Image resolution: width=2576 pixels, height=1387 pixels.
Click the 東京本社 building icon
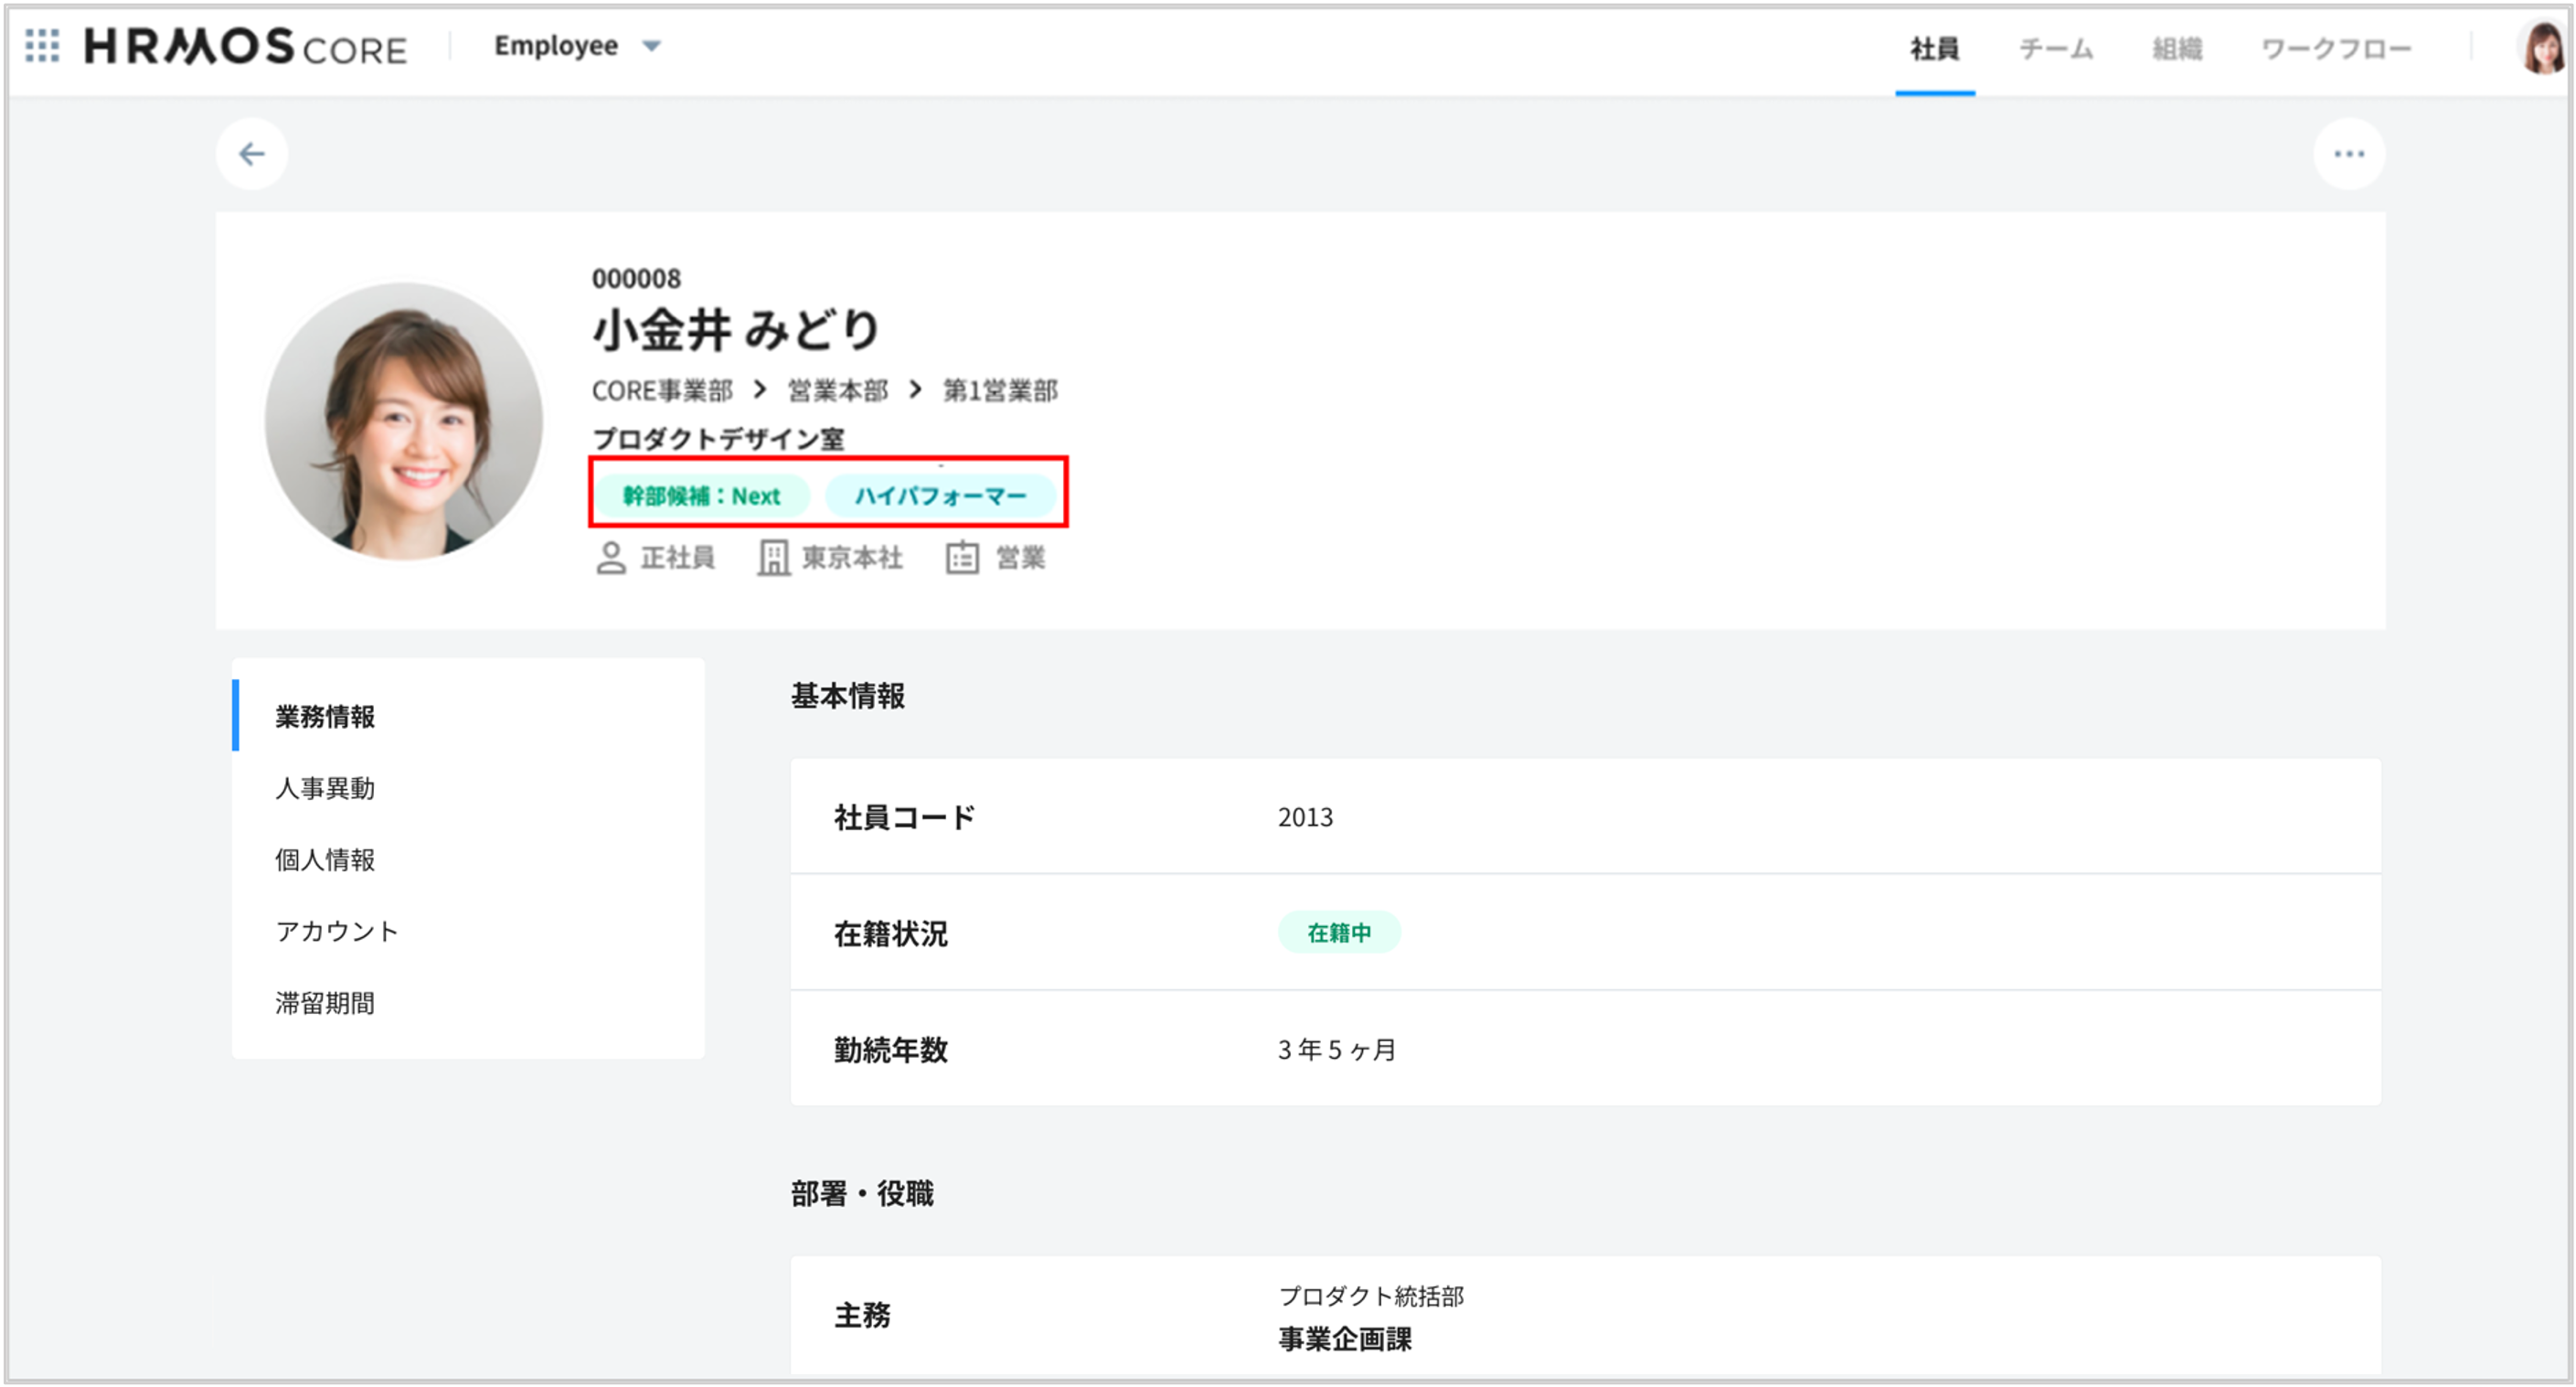(x=773, y=558)
